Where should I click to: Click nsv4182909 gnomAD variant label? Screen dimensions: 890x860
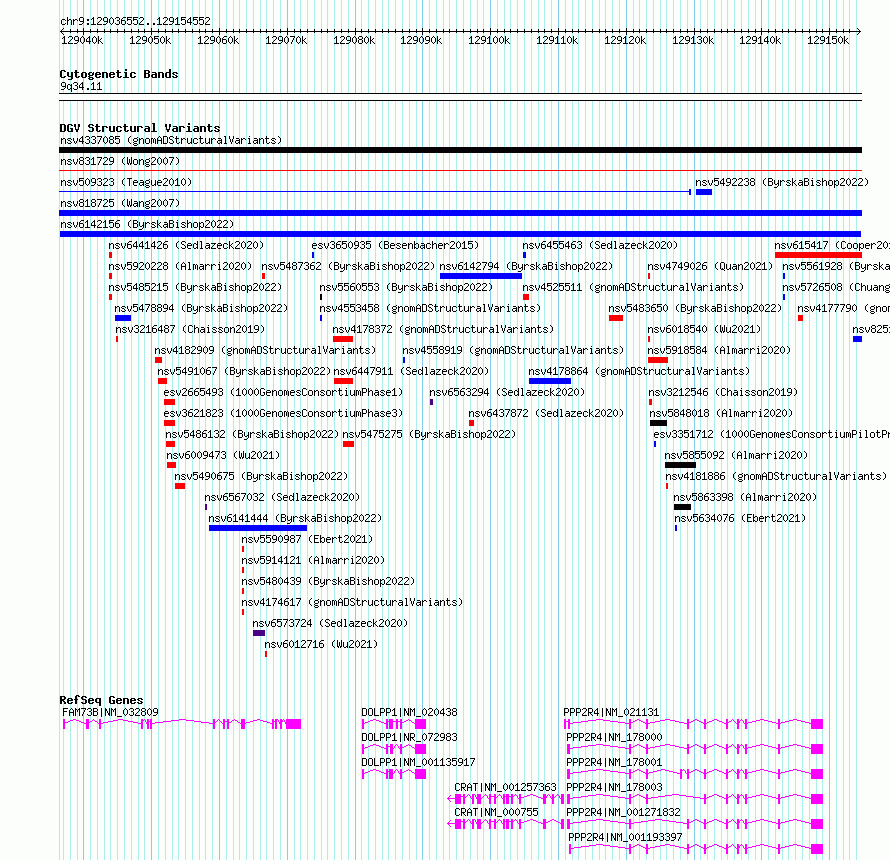tap(265, 350)
